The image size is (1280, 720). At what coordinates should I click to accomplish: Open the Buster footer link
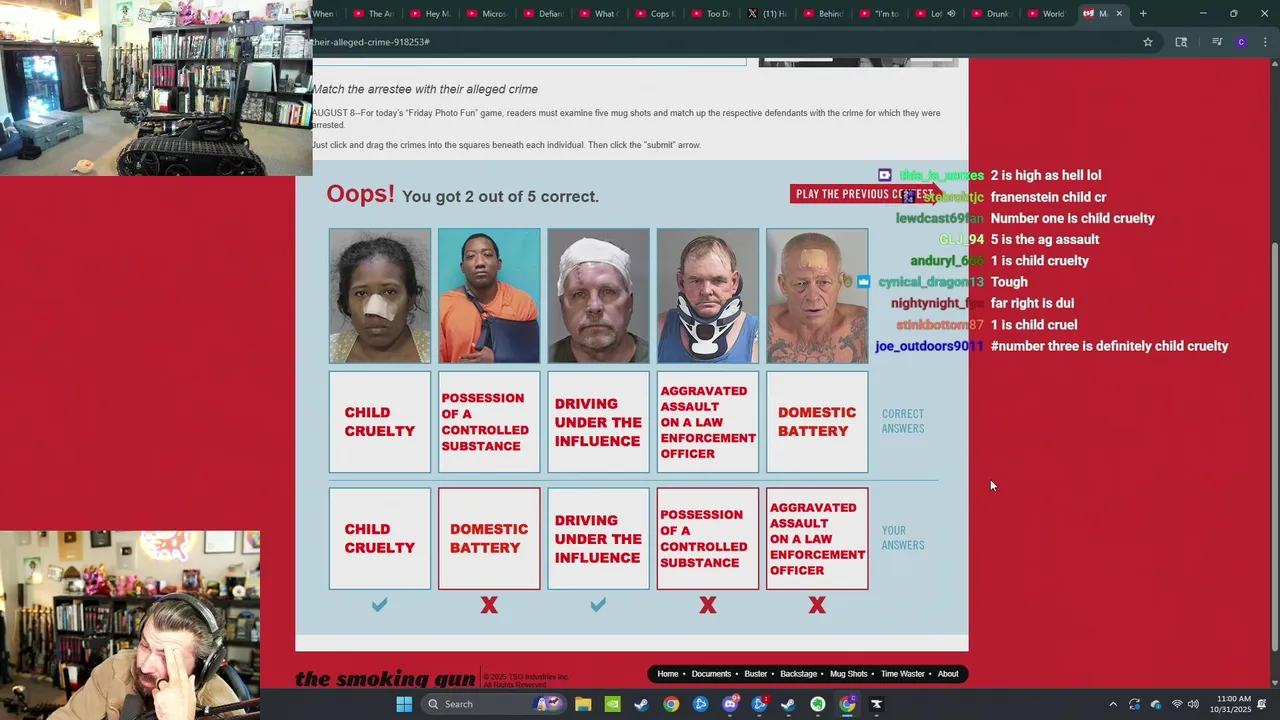pyautogui.click(x=756, y=674)
